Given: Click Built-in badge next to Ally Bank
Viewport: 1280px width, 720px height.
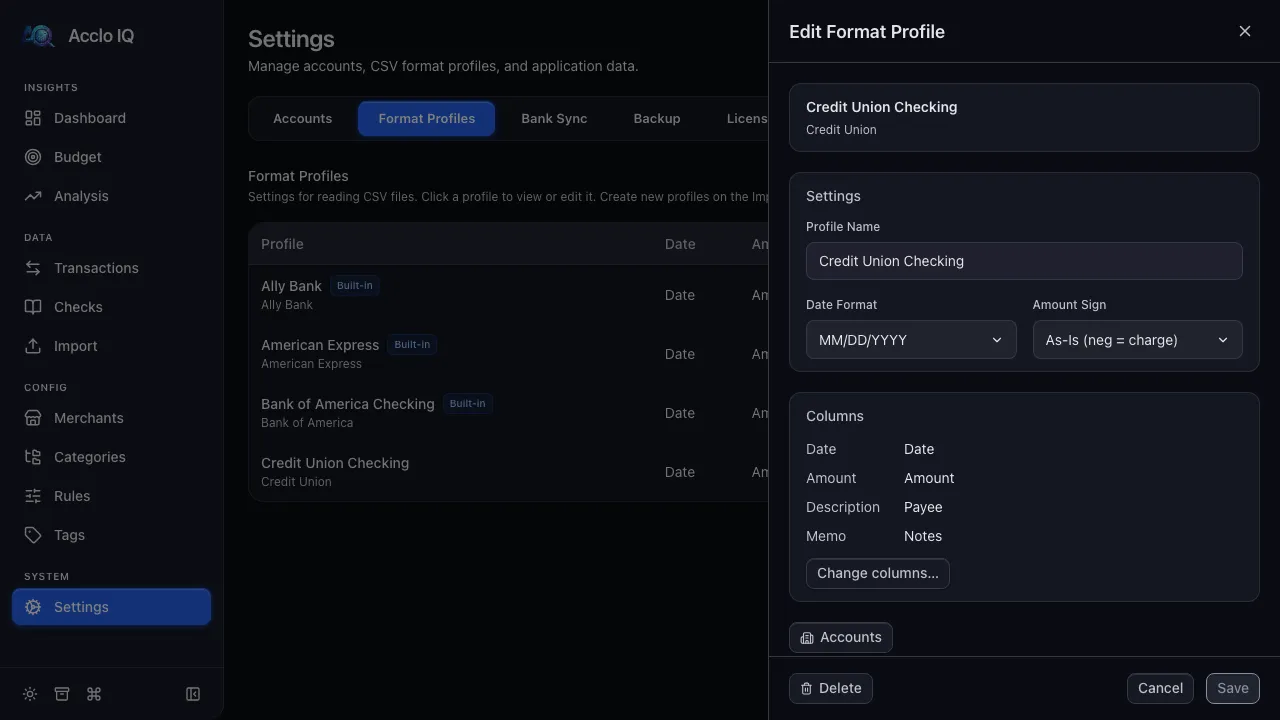Looking at the screenshot, I should pyautogui.click(x=355, y=286).
